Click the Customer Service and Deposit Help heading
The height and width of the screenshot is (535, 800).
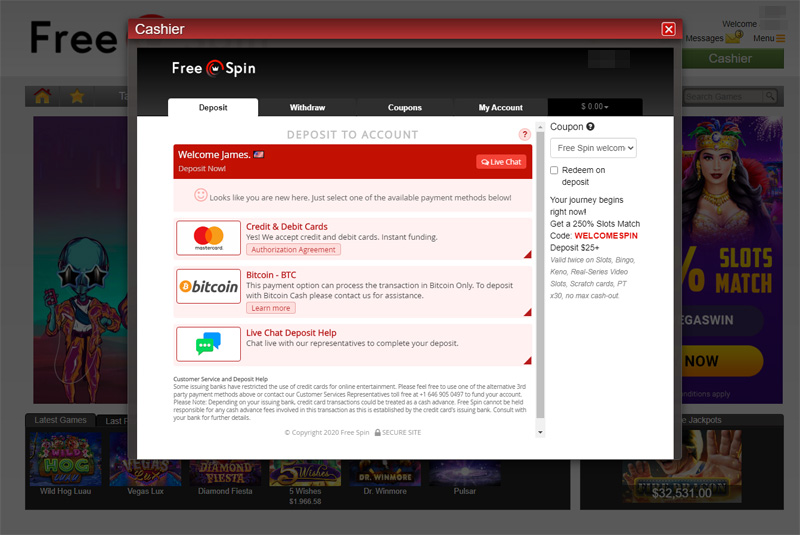coord(220,379)
